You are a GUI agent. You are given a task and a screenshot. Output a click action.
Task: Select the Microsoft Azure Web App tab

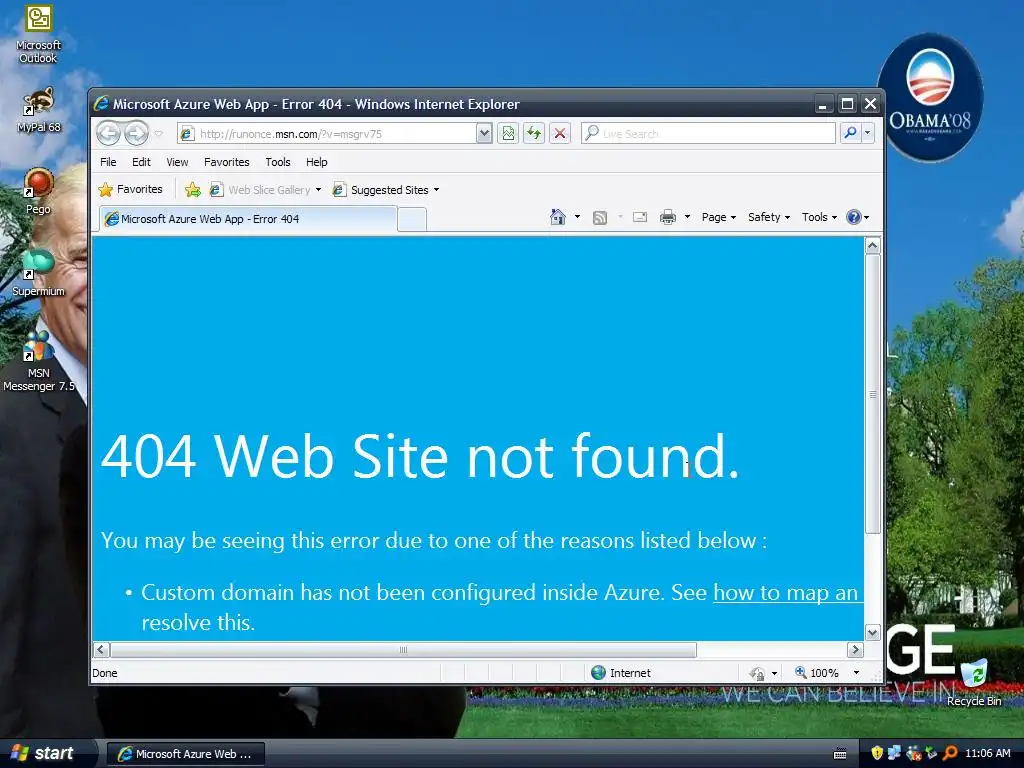[x=248, y=219]
